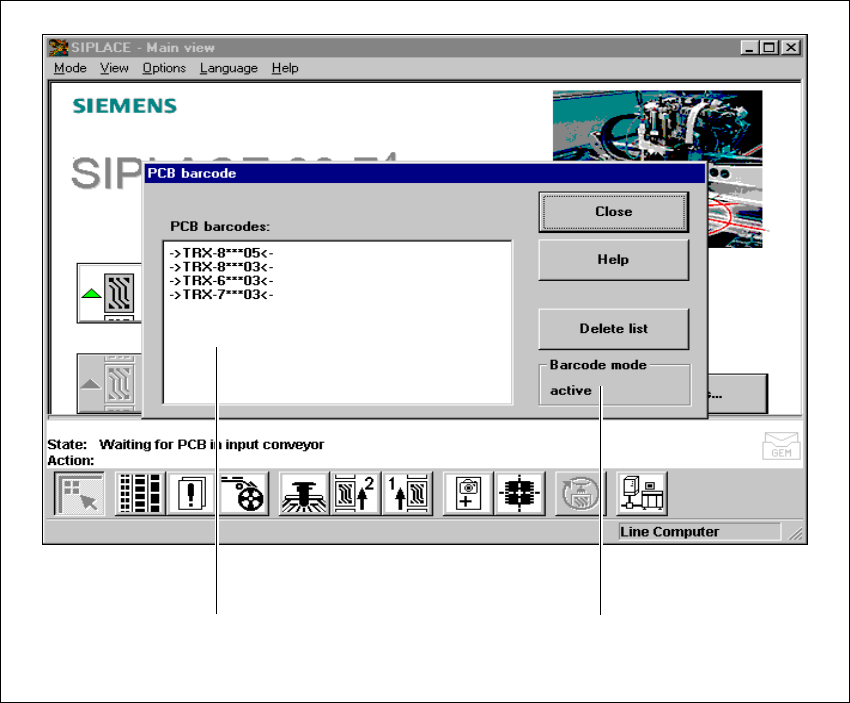Click the selection view icon with arrow cursor

[79, 494]
